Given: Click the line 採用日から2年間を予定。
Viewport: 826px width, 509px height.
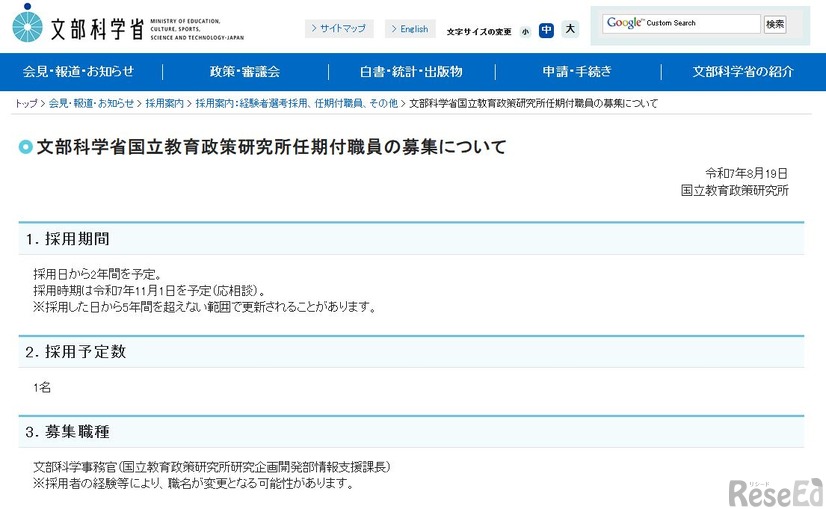Looking at the screenshot, I should (97, 274).
